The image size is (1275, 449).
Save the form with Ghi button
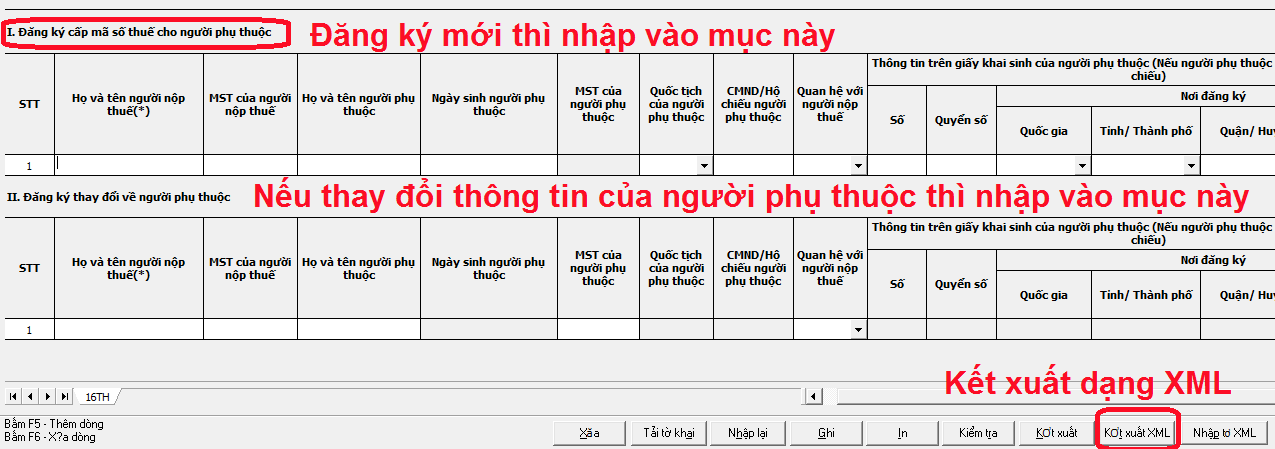coord(825,433)
